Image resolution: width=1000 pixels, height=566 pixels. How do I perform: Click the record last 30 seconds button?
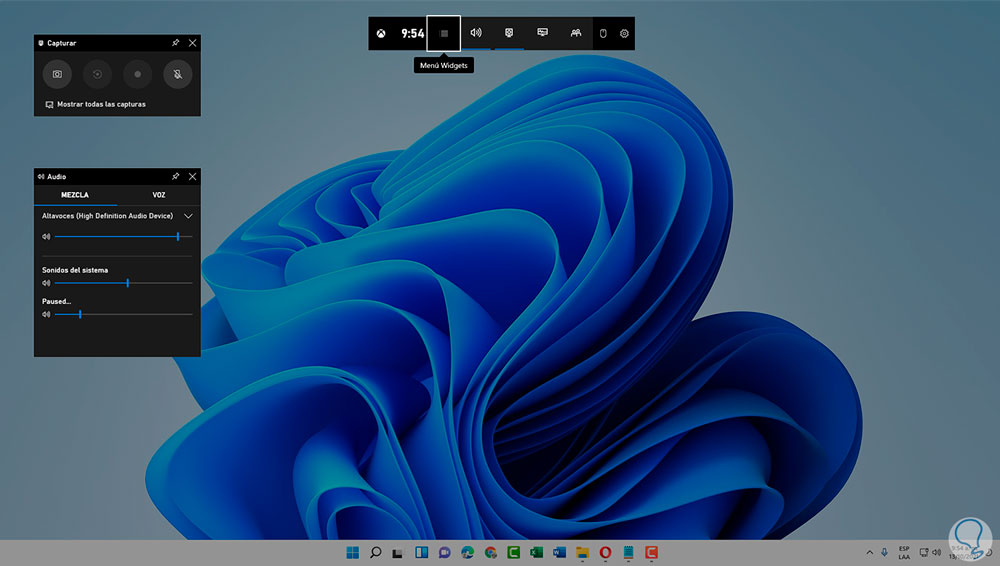coord(97,74)
